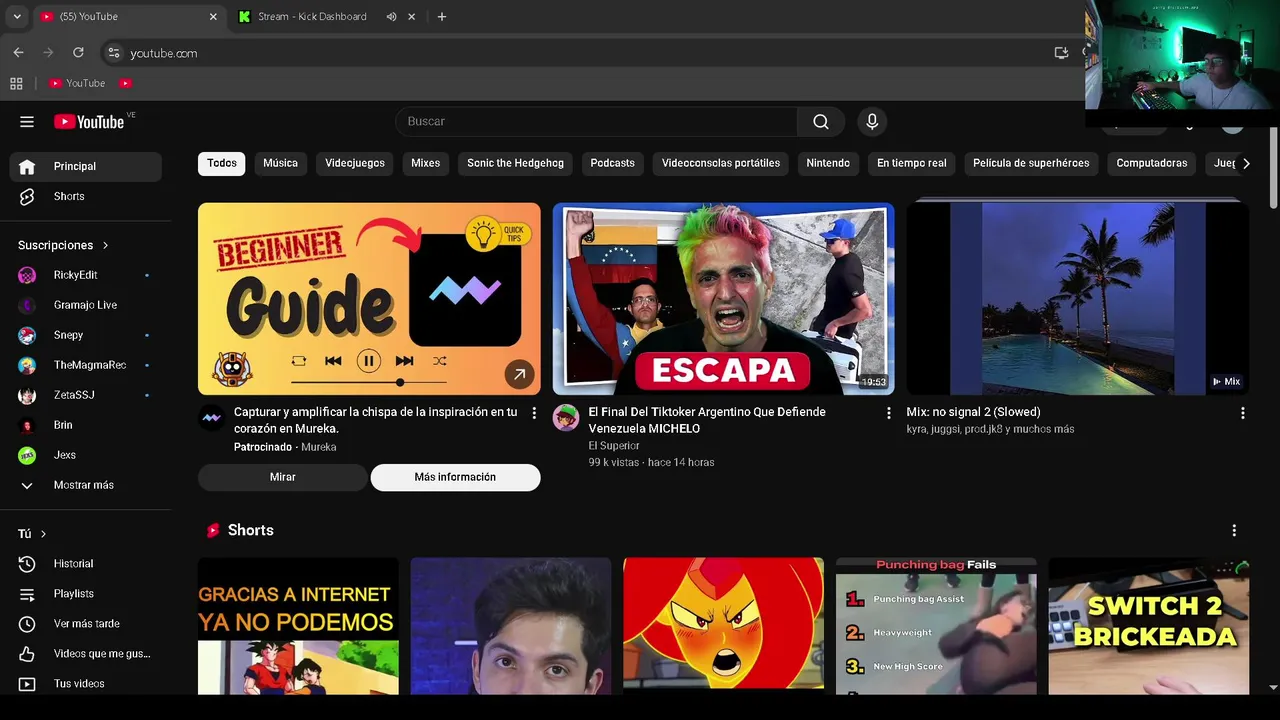Image resolution: width=1280 pixels, height=720 pixels.
Task: Click El Superior channel avatar
Action: (566, 417)
